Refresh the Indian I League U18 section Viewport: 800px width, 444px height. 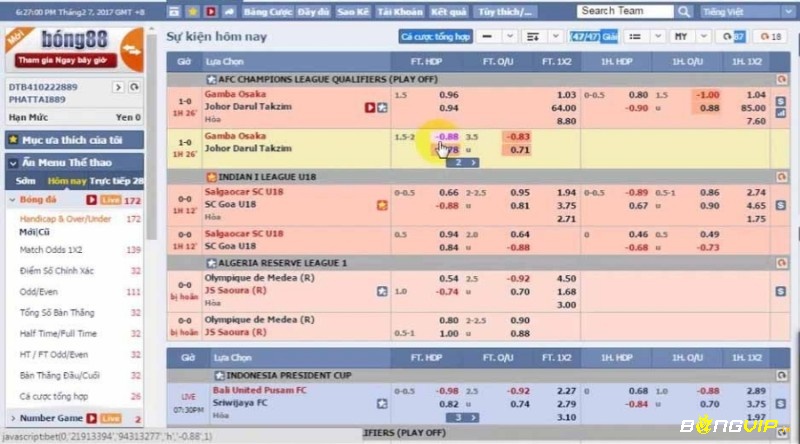[780, 177]
